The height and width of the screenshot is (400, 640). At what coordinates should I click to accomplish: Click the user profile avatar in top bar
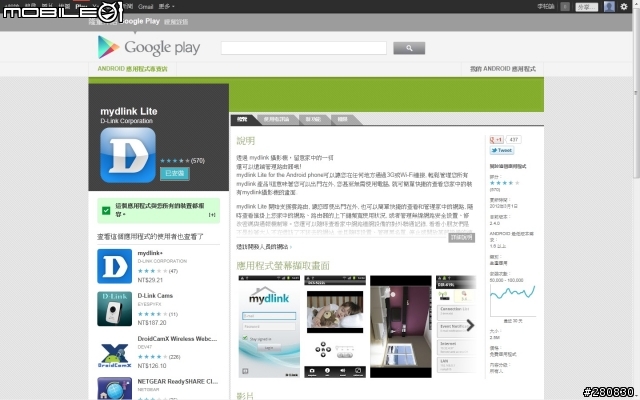[x=609, y=6]
